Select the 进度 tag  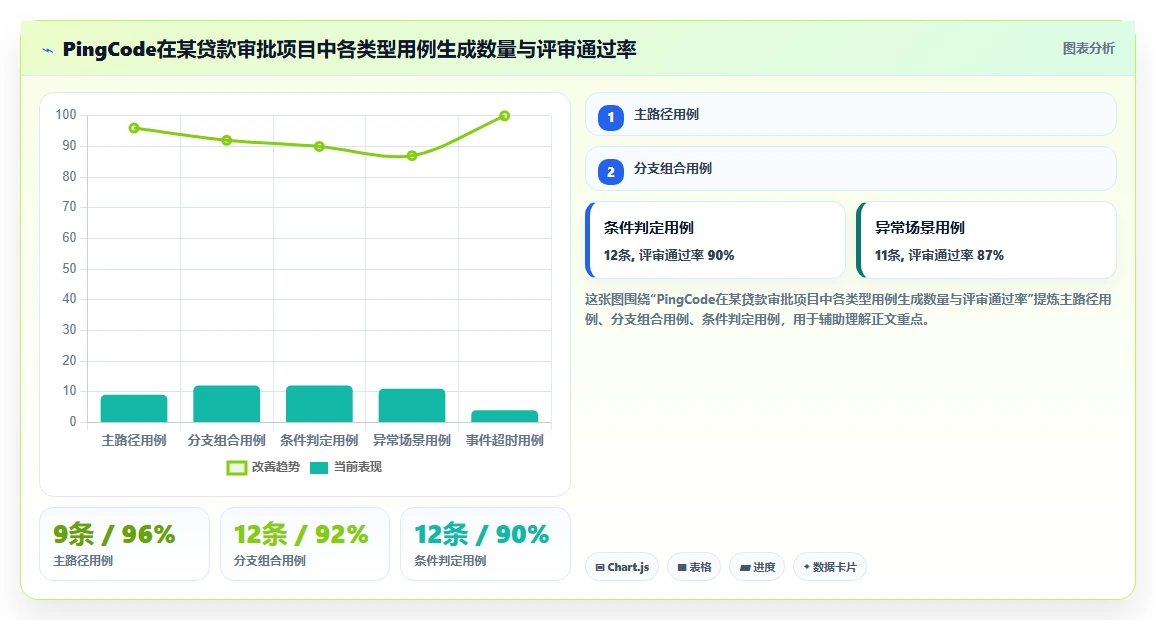[x=757, y=567]
